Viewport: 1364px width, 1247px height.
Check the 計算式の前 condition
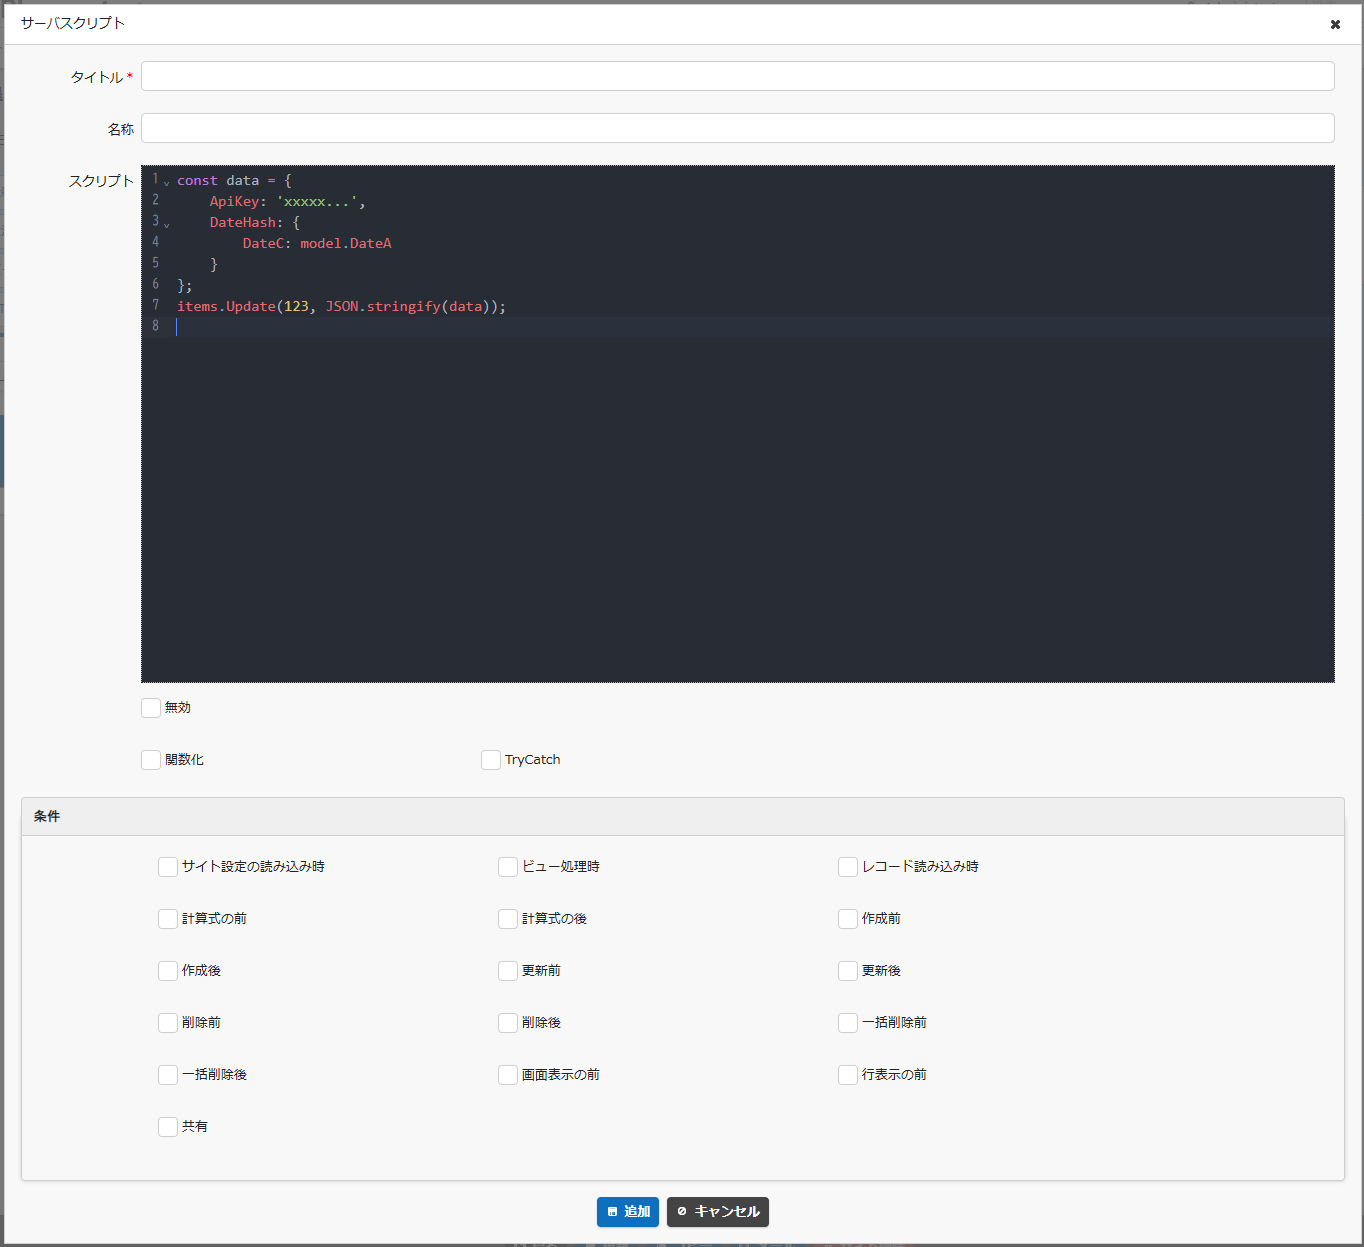point(167,919)
